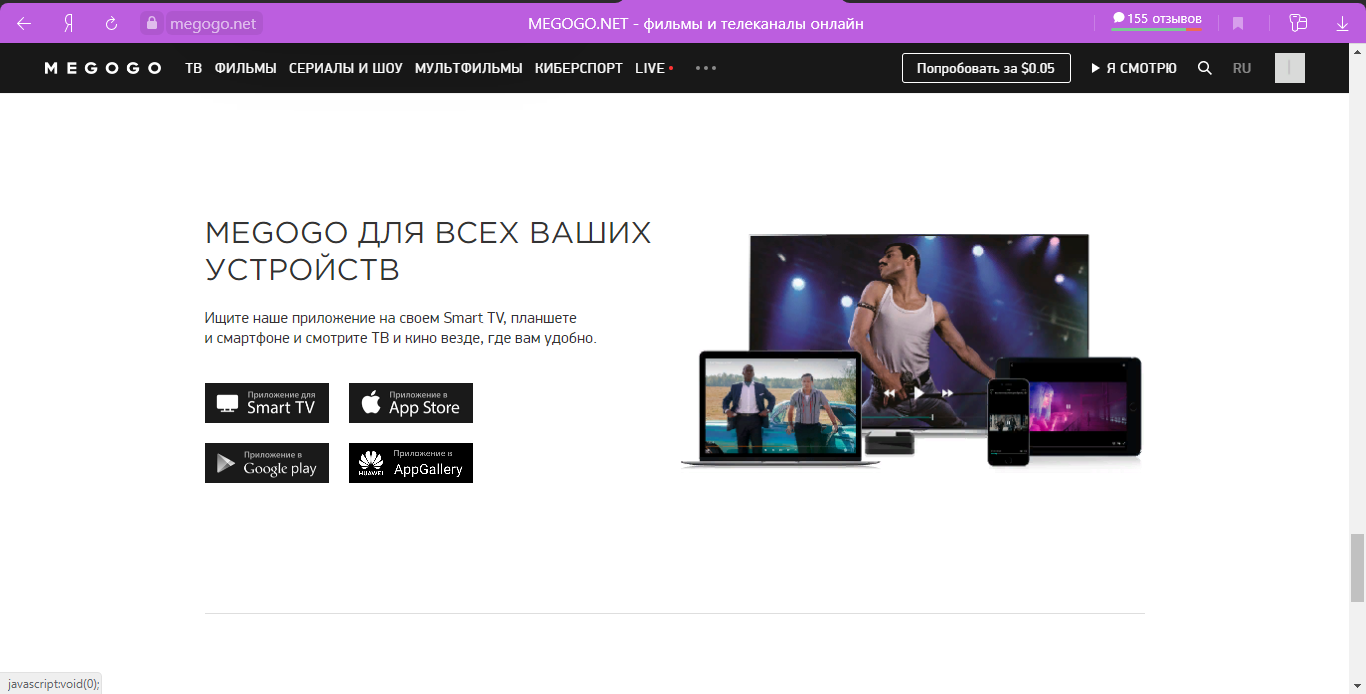The width and height of the screenshot is (1366, 694).
Task: Click the lock icon in address bar
Action: tap(151, 23)
